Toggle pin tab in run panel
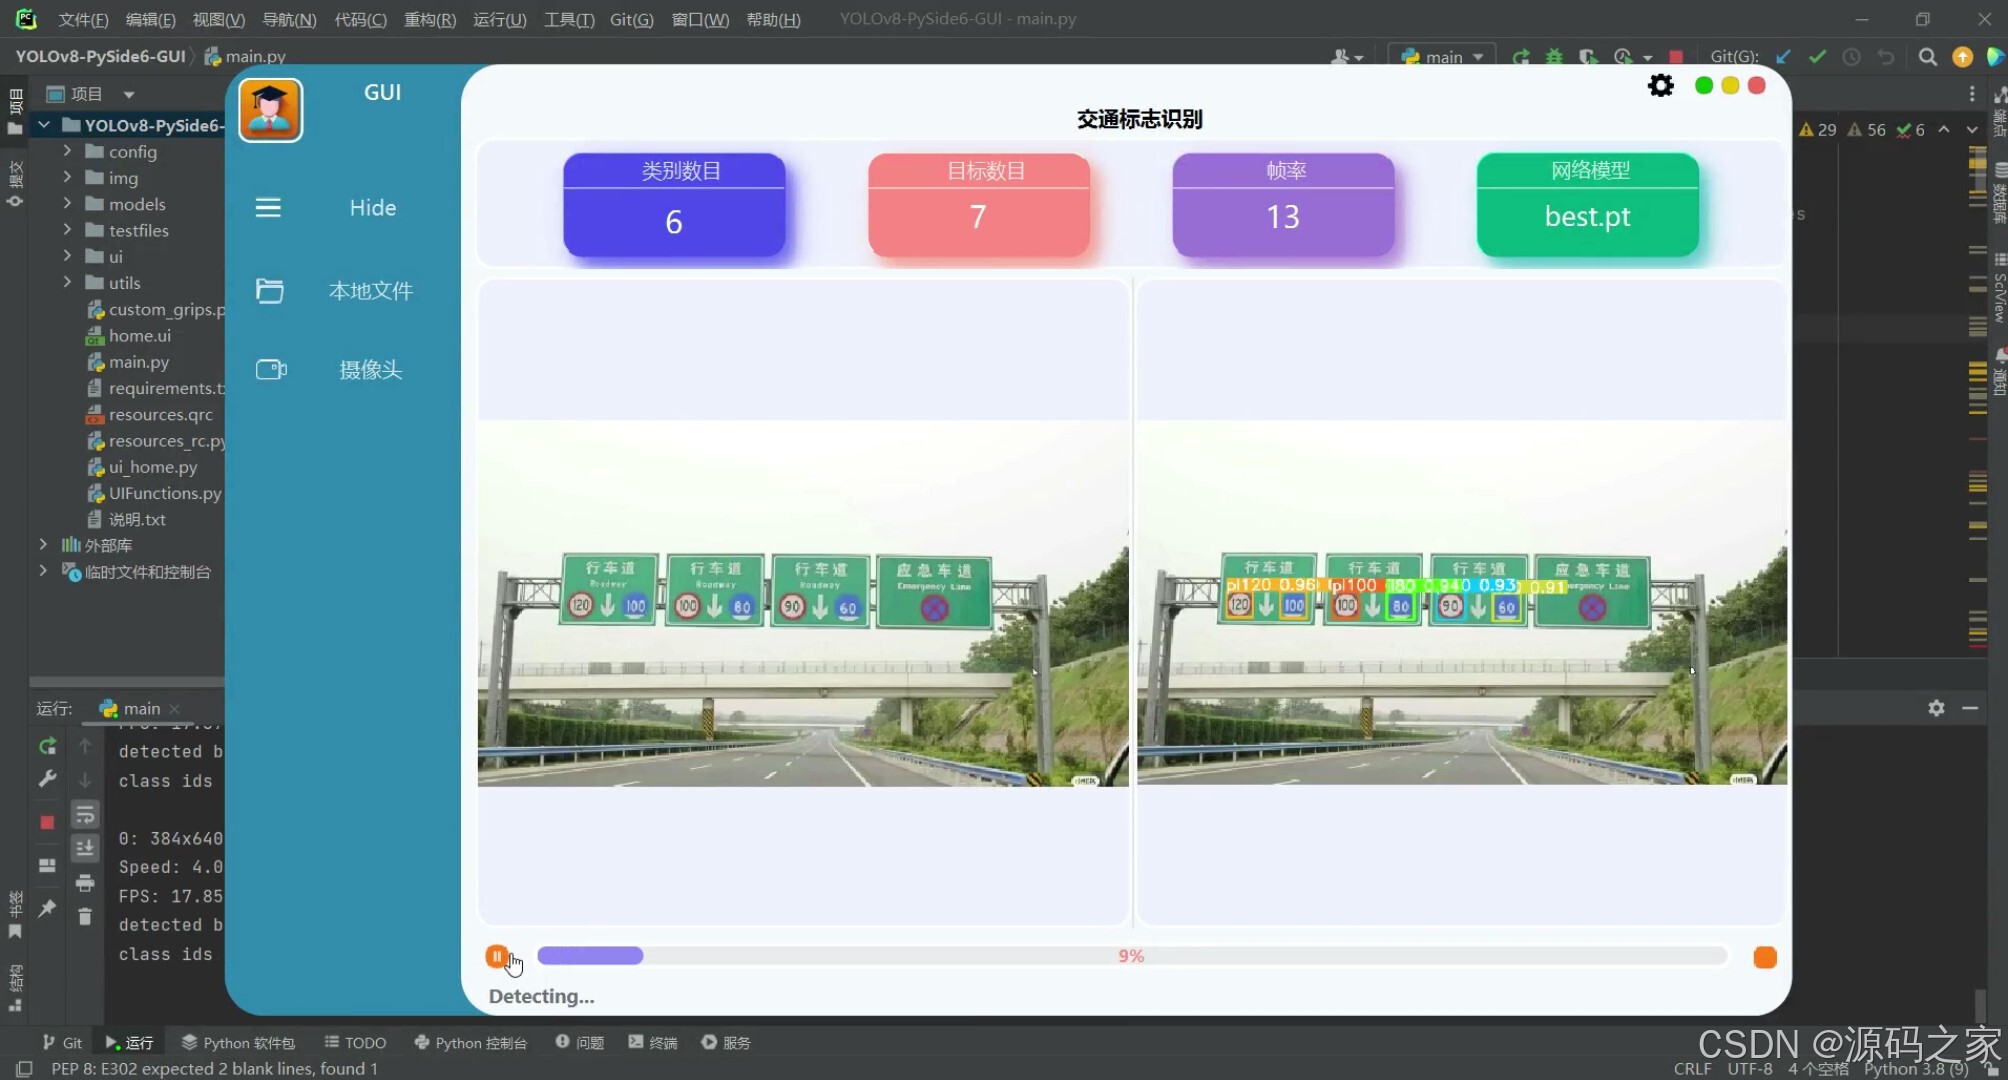Screen dimensions: 2008x1080 pos(47,908)
